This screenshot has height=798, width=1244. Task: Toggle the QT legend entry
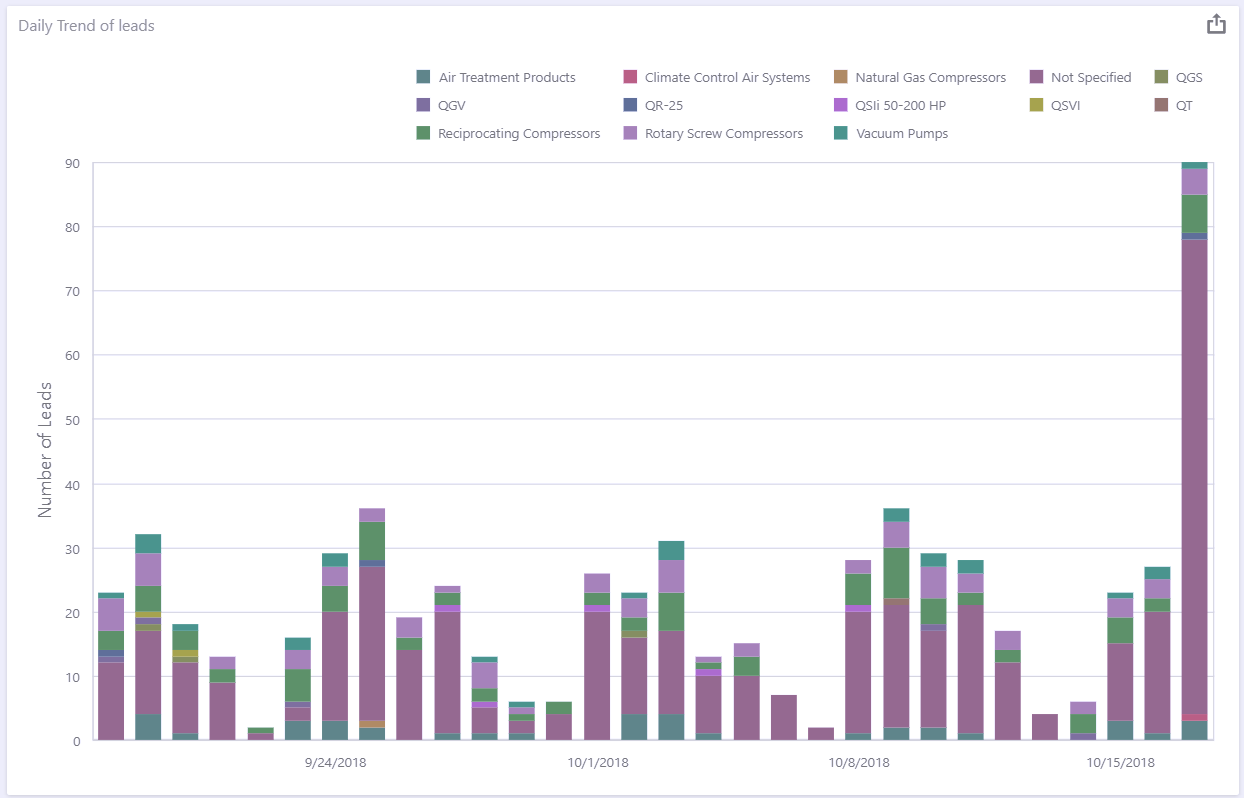pos(1174,105)
